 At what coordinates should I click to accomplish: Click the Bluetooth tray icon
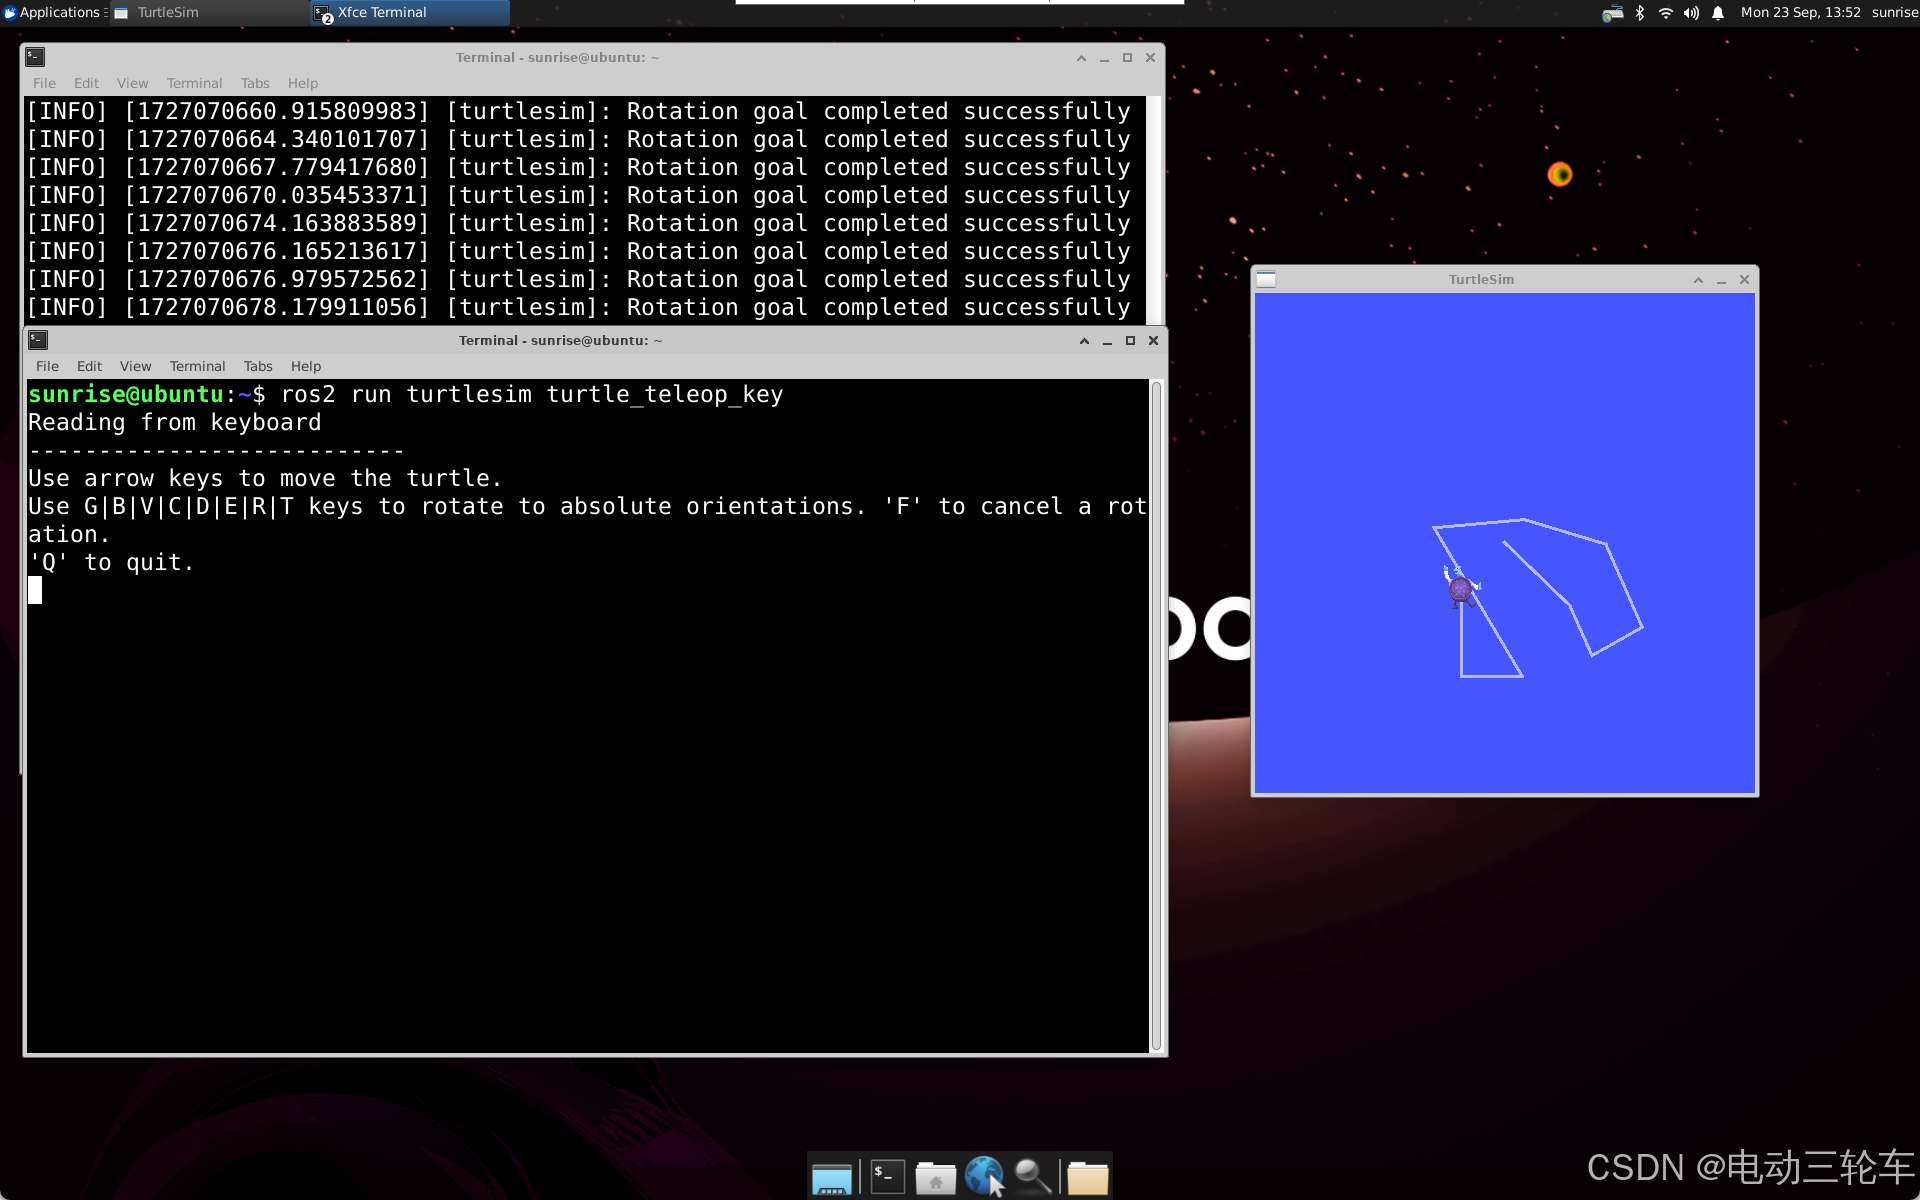coord(1640,13)
